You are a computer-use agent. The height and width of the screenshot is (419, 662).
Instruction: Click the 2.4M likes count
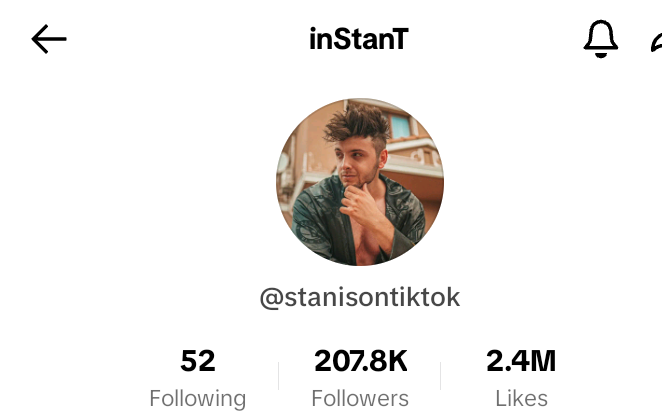click(x=521, y=361)
